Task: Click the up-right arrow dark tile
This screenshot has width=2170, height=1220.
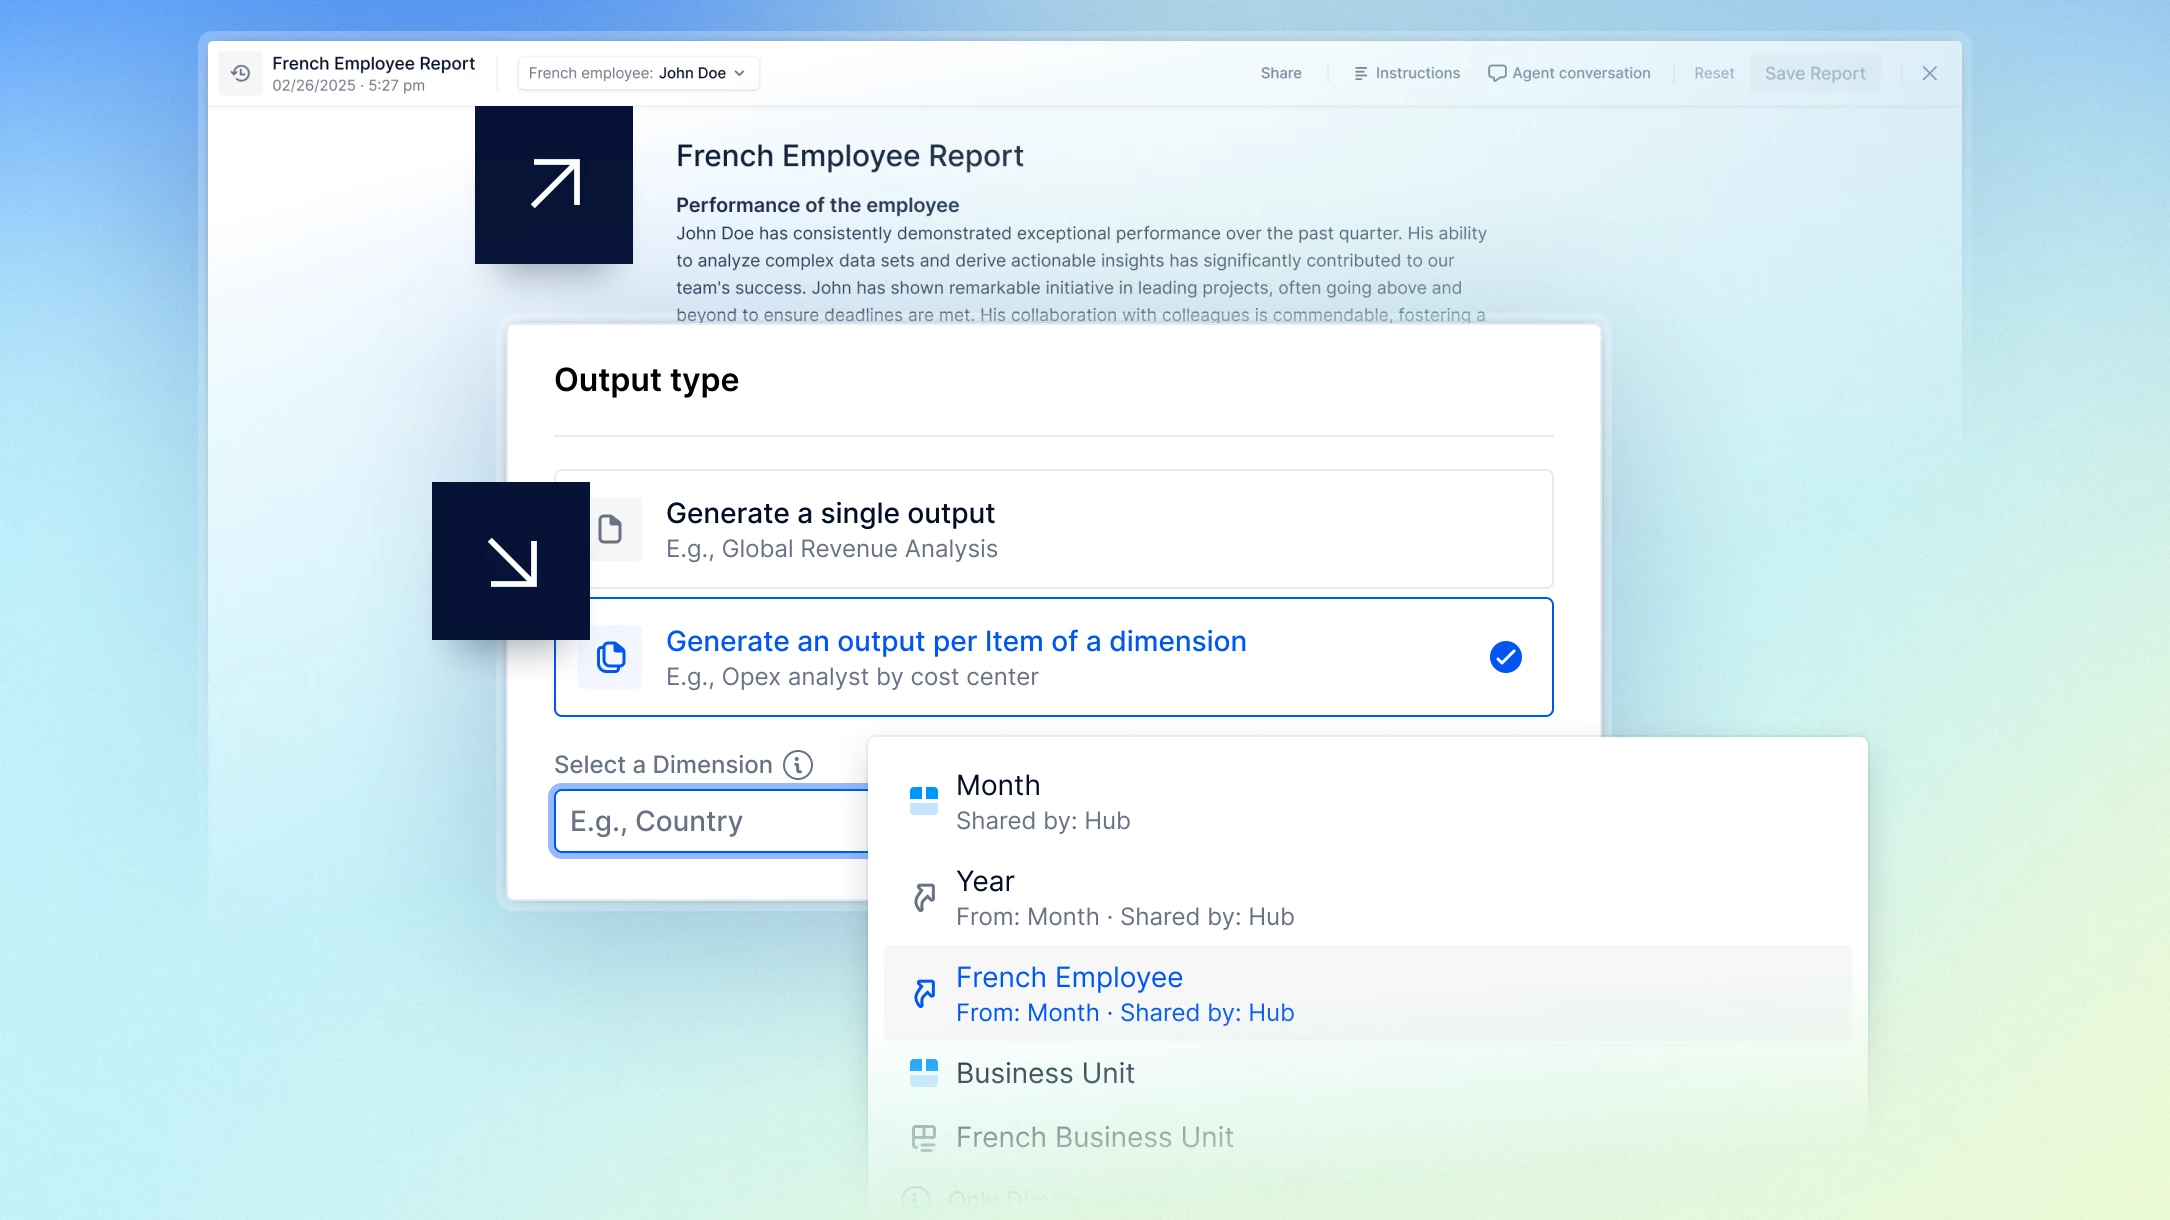Action: pos(554,185)
